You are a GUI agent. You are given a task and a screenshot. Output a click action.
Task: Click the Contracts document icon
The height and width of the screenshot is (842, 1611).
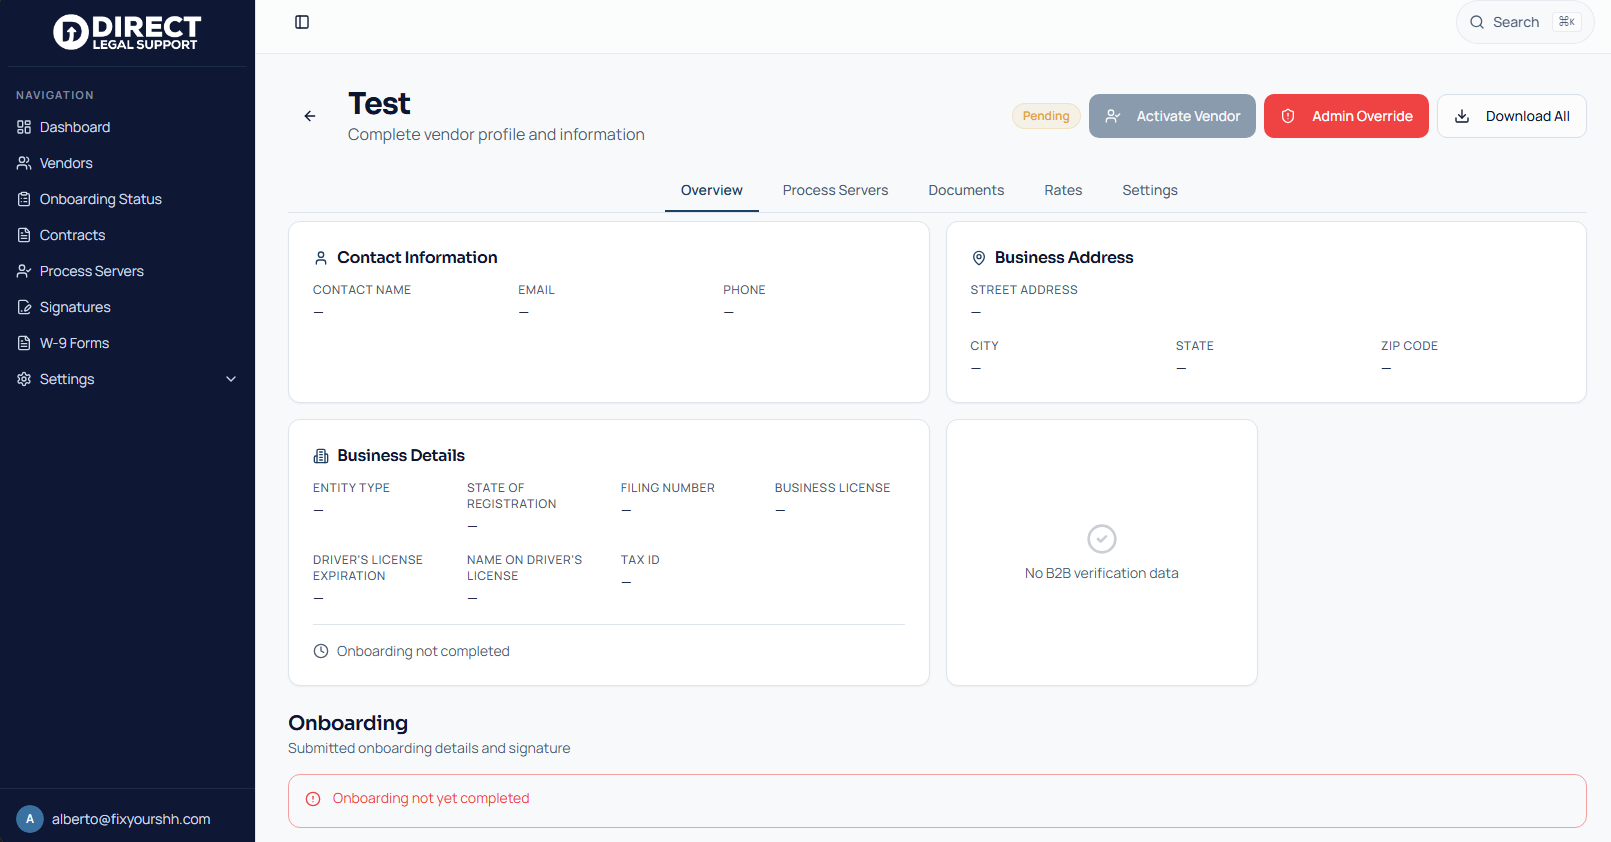(24, 235)
